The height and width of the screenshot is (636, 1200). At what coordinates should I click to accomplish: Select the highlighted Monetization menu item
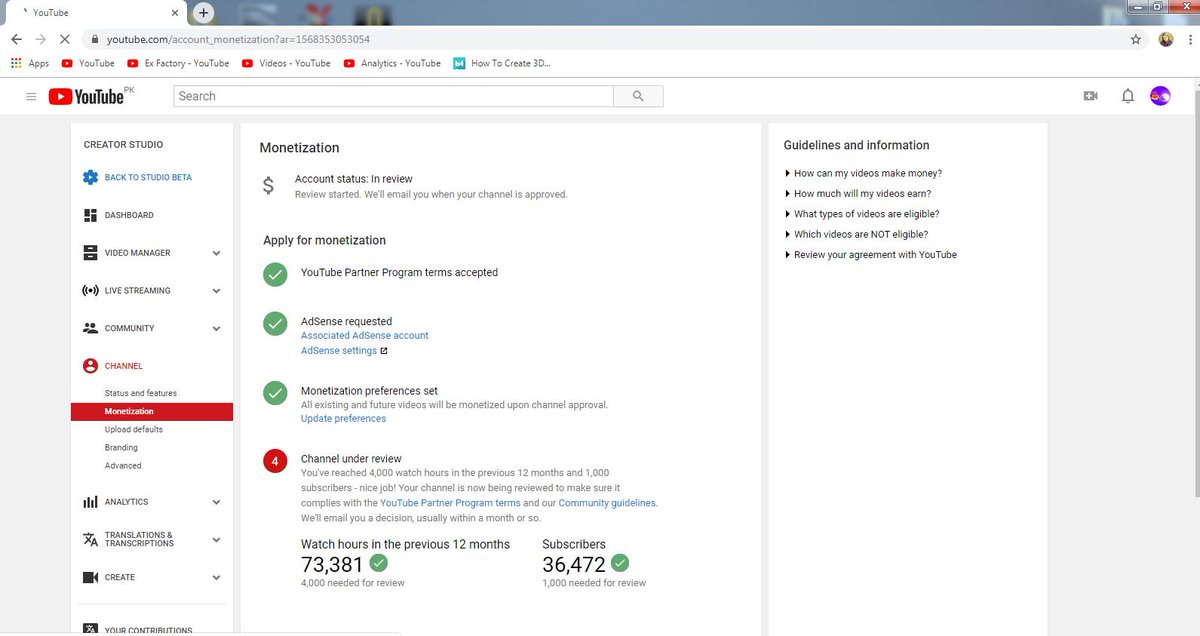click(152, 412)
